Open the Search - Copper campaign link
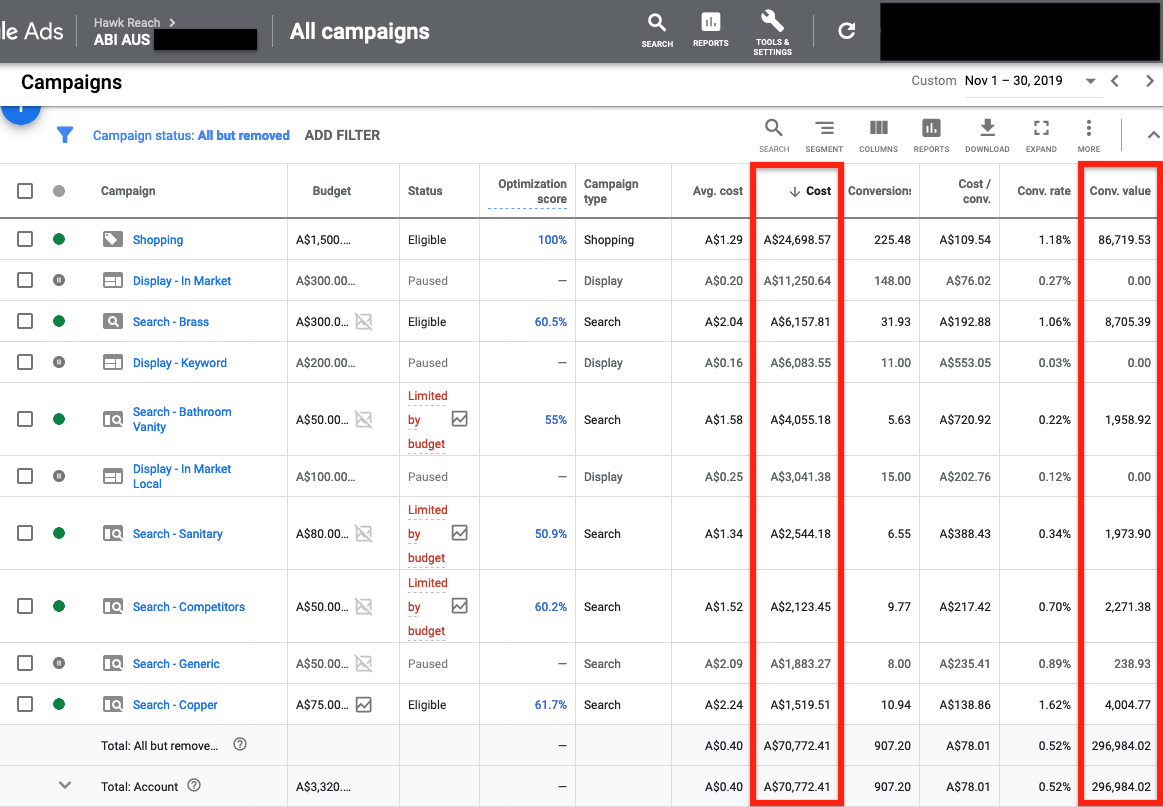Viewport: 1163px width, 807px height. (175, 705)
